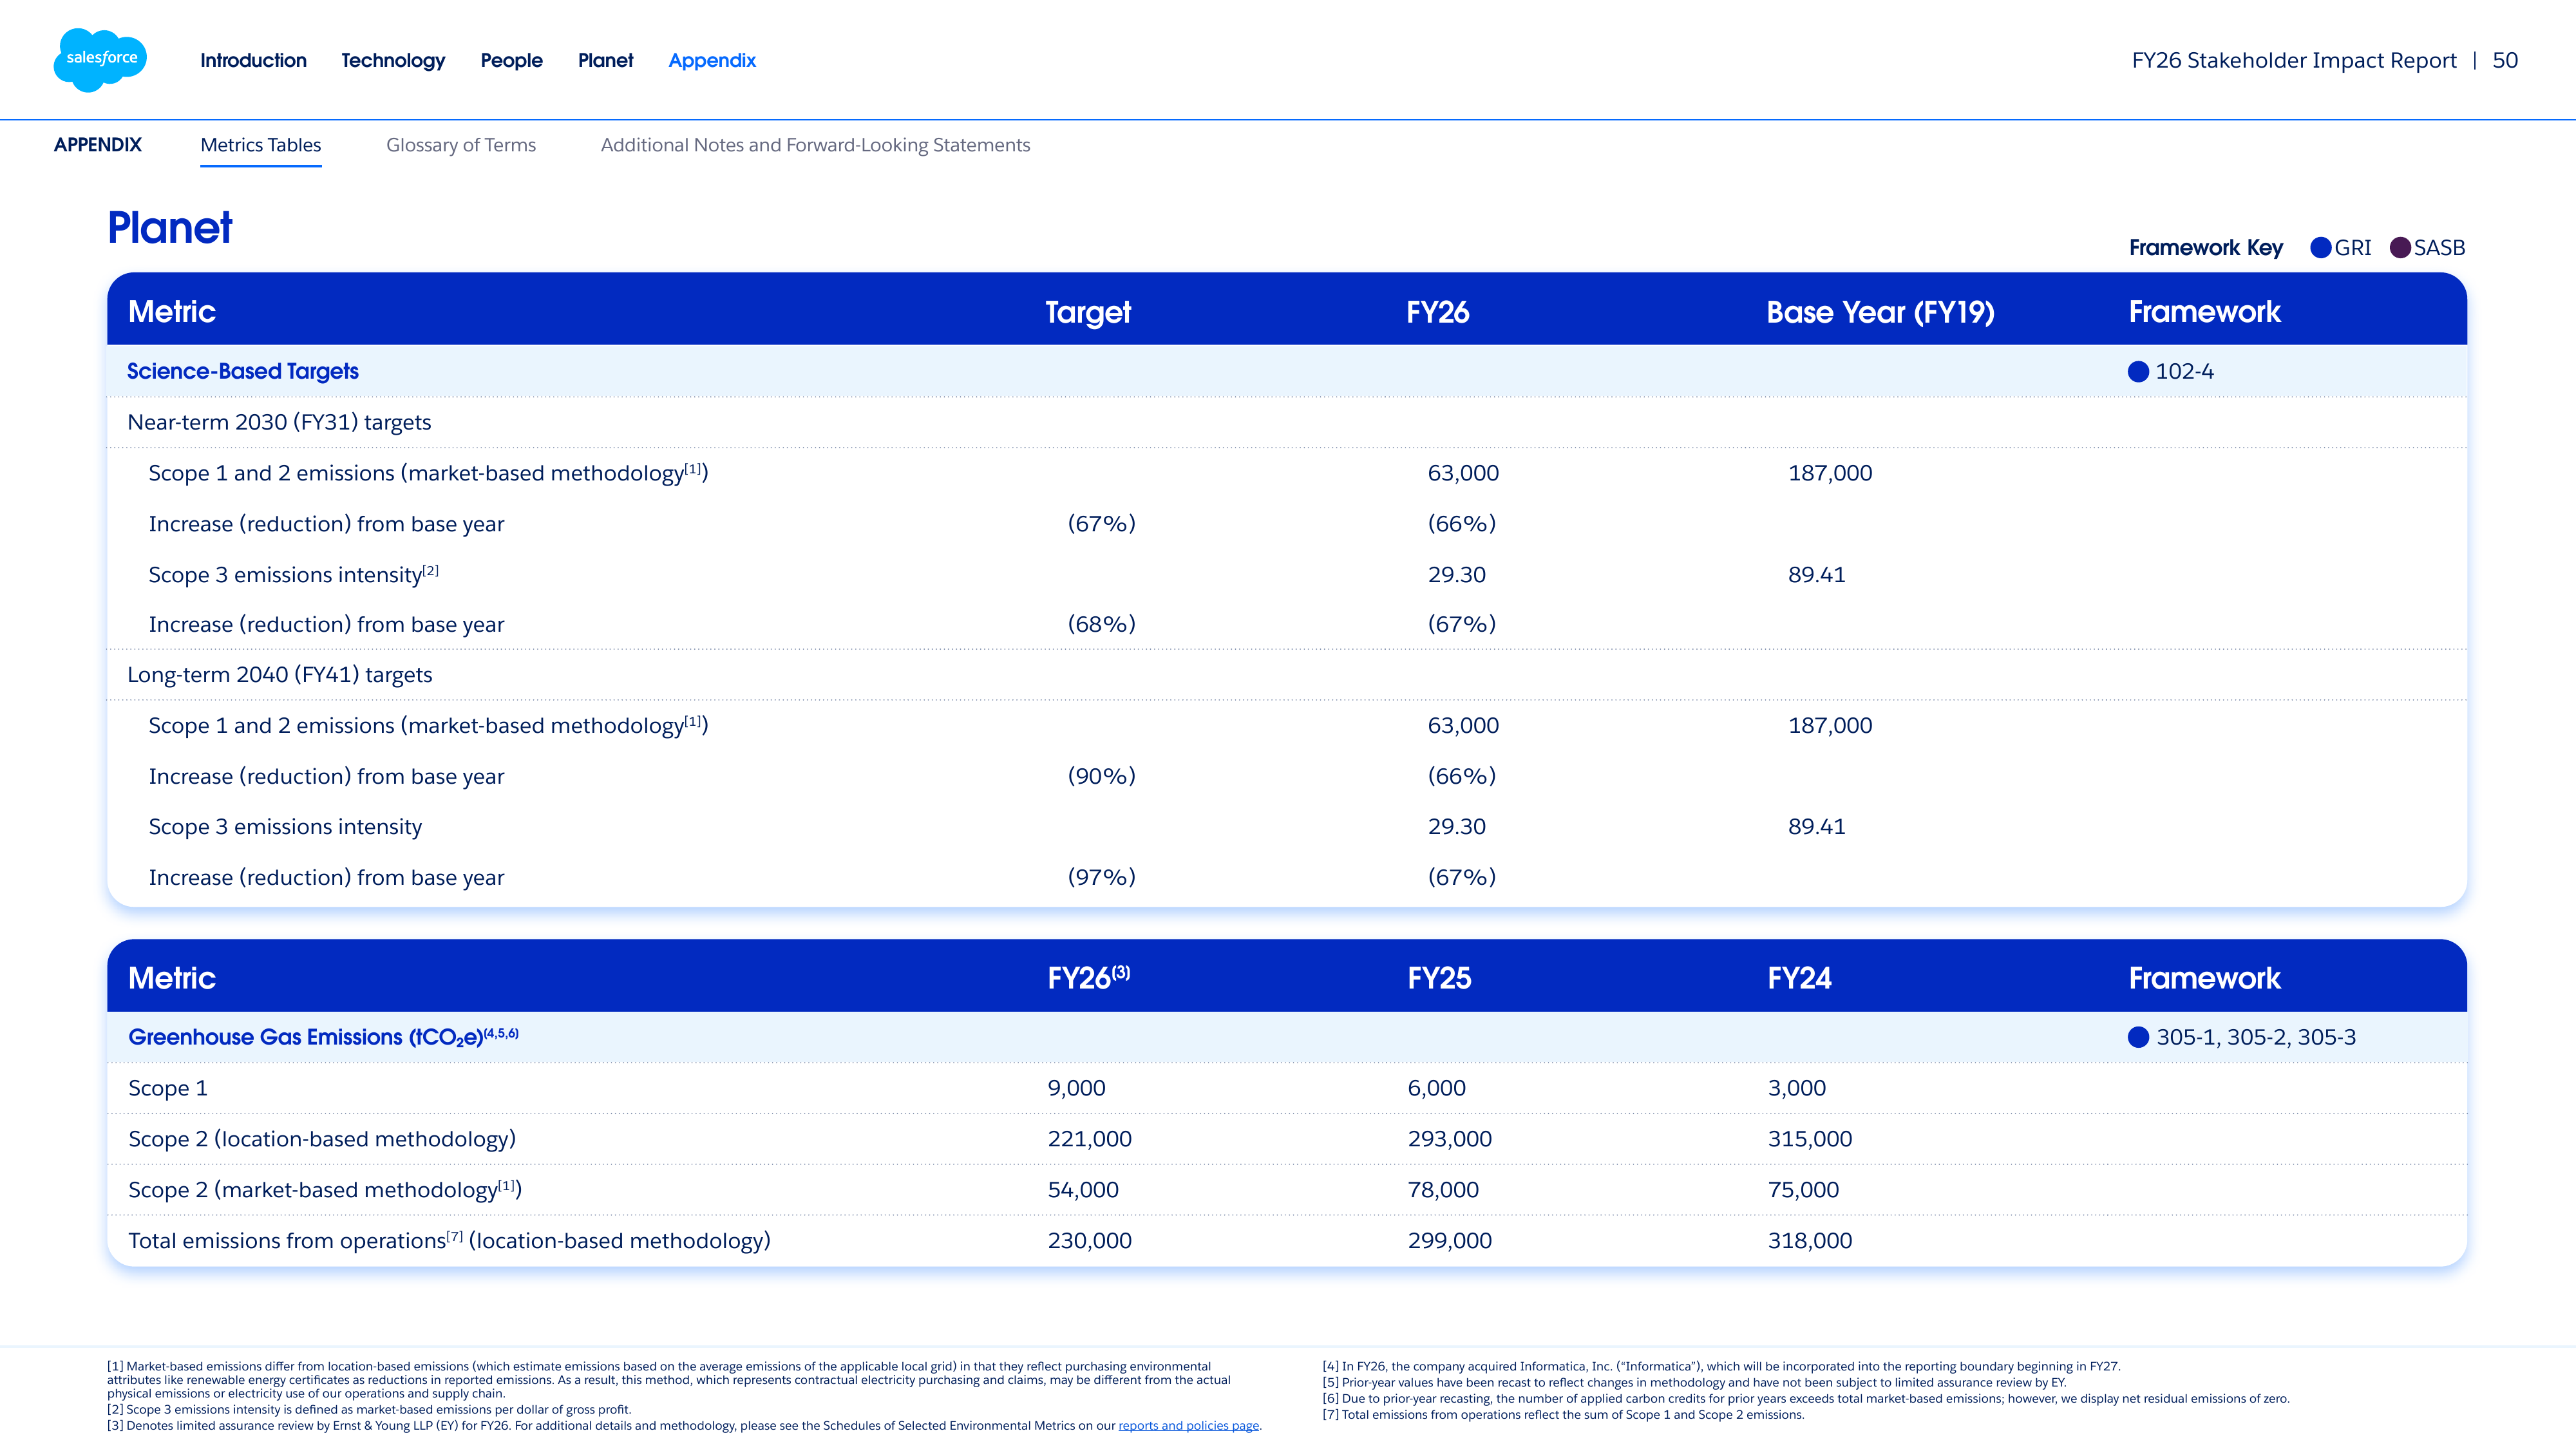Click the 102-4 framework code

point(2184,372)
